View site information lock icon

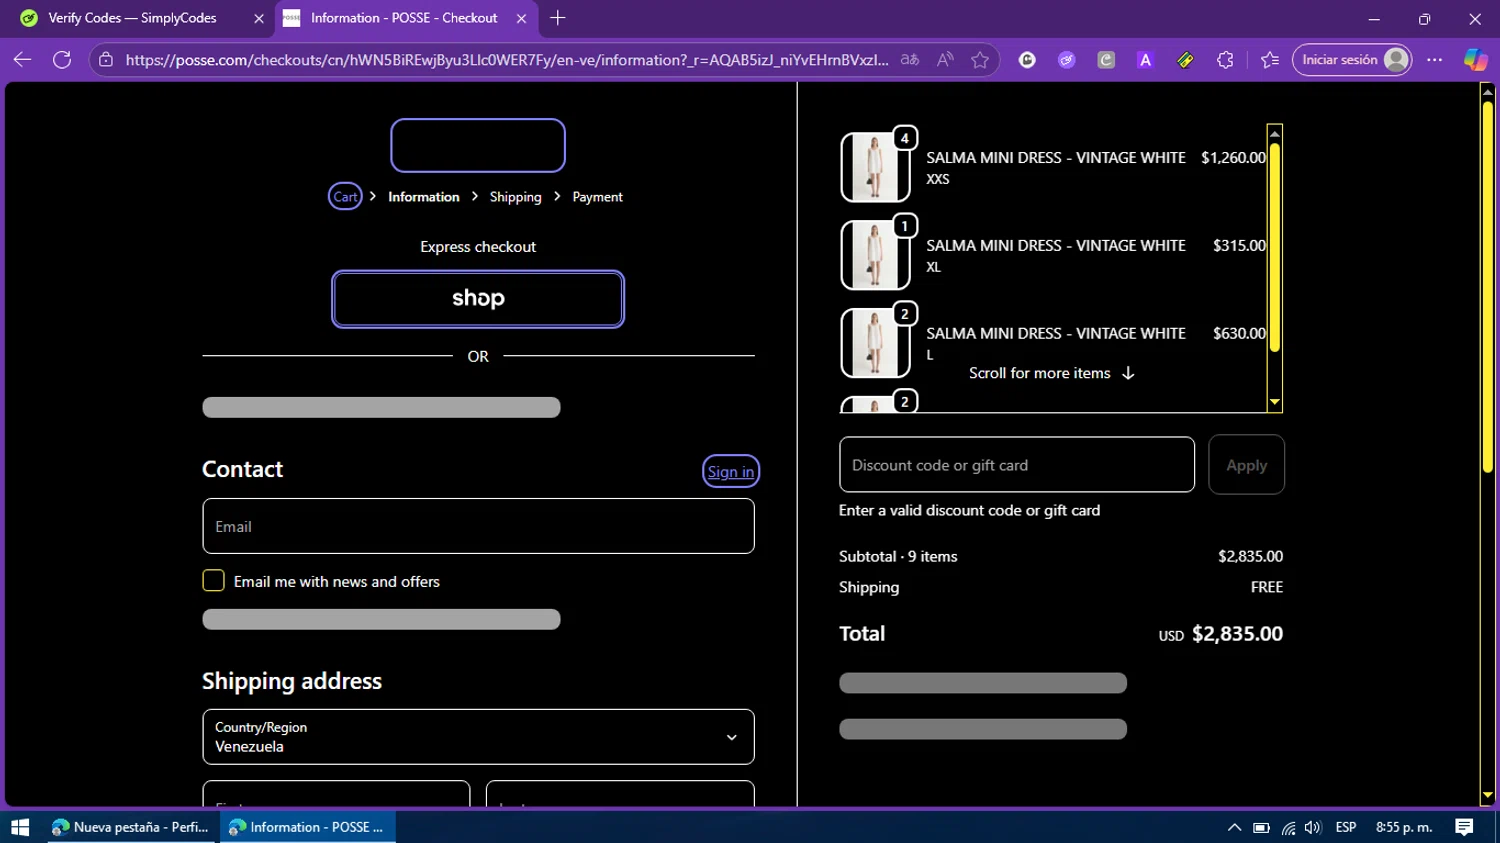[x=106, y=60]
